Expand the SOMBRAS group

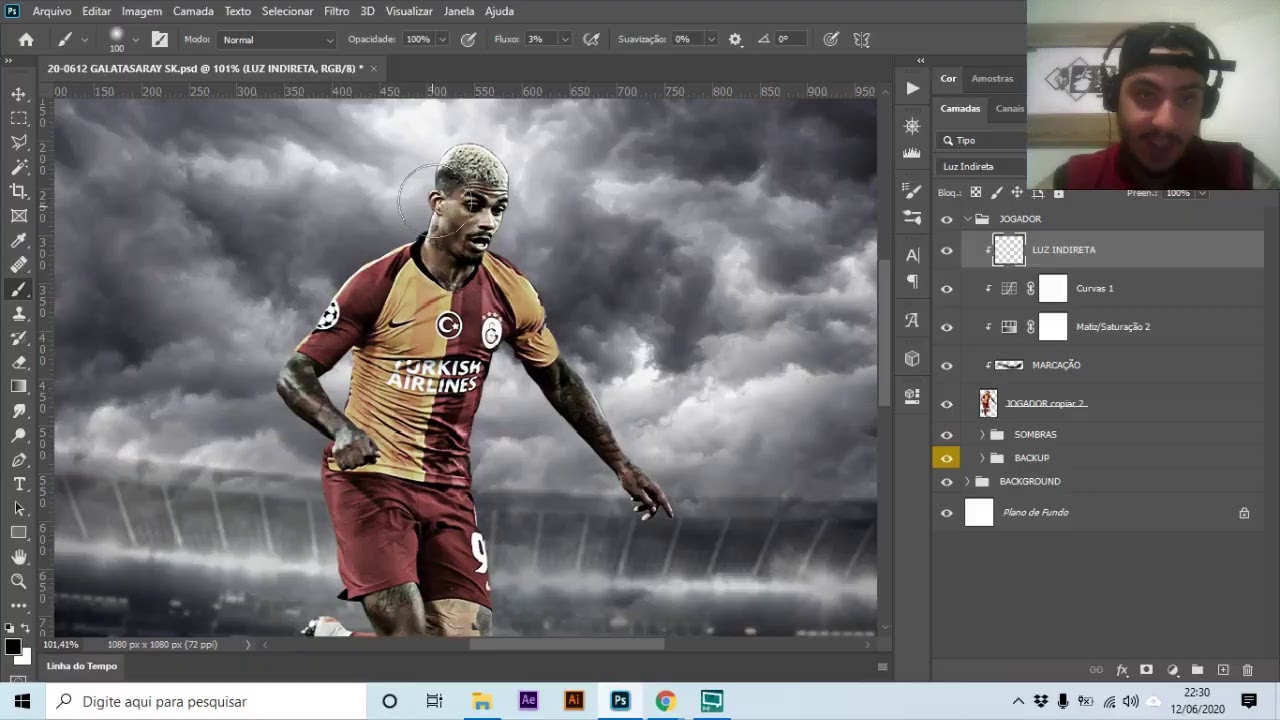click(x=982, y=435)
